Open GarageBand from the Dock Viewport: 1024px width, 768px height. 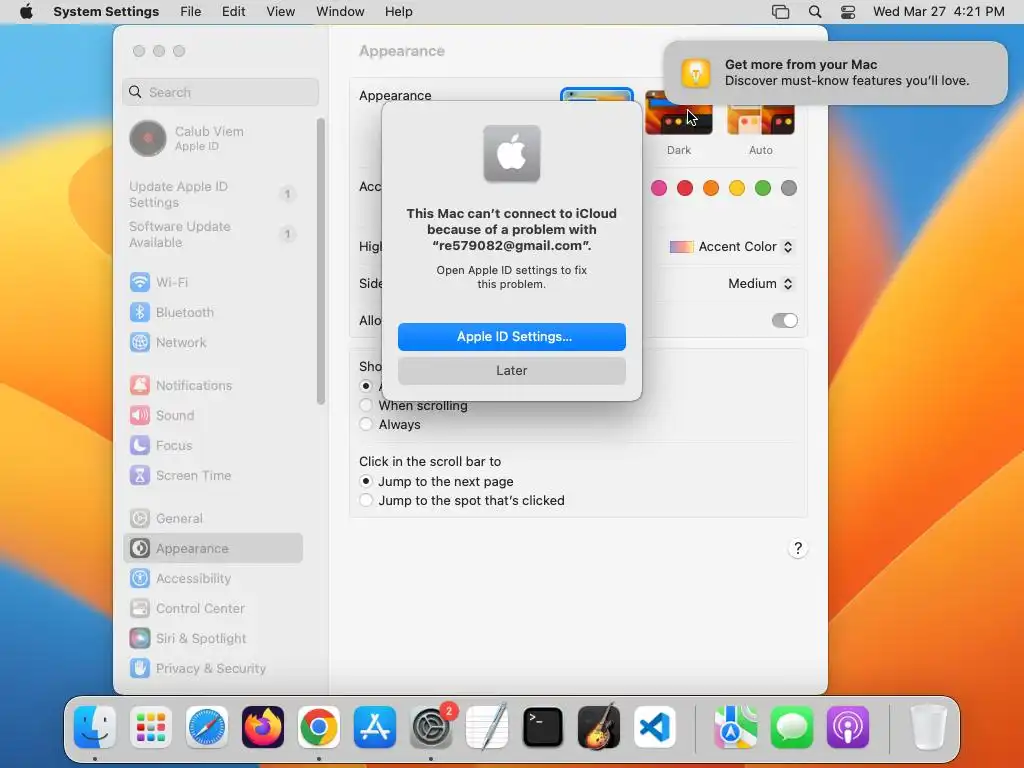coord(599,727)
